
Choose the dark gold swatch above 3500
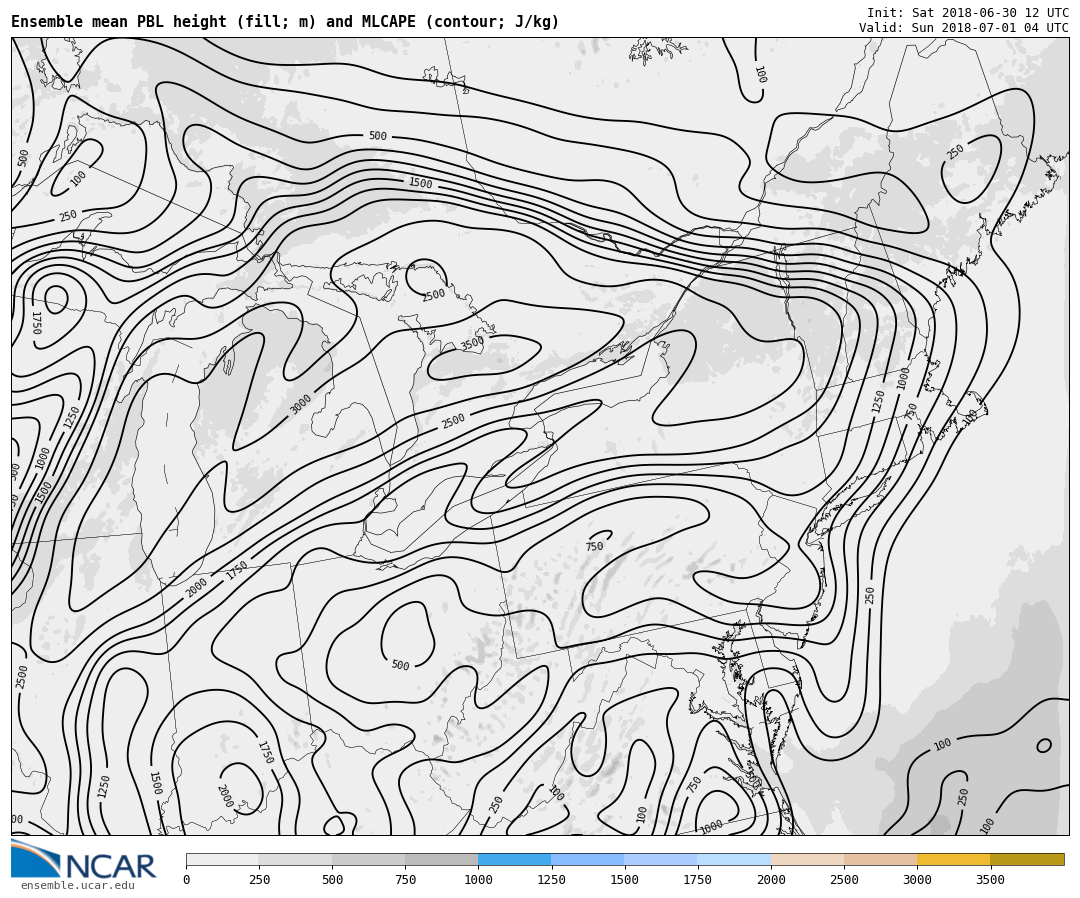[x=1027, y=859]
